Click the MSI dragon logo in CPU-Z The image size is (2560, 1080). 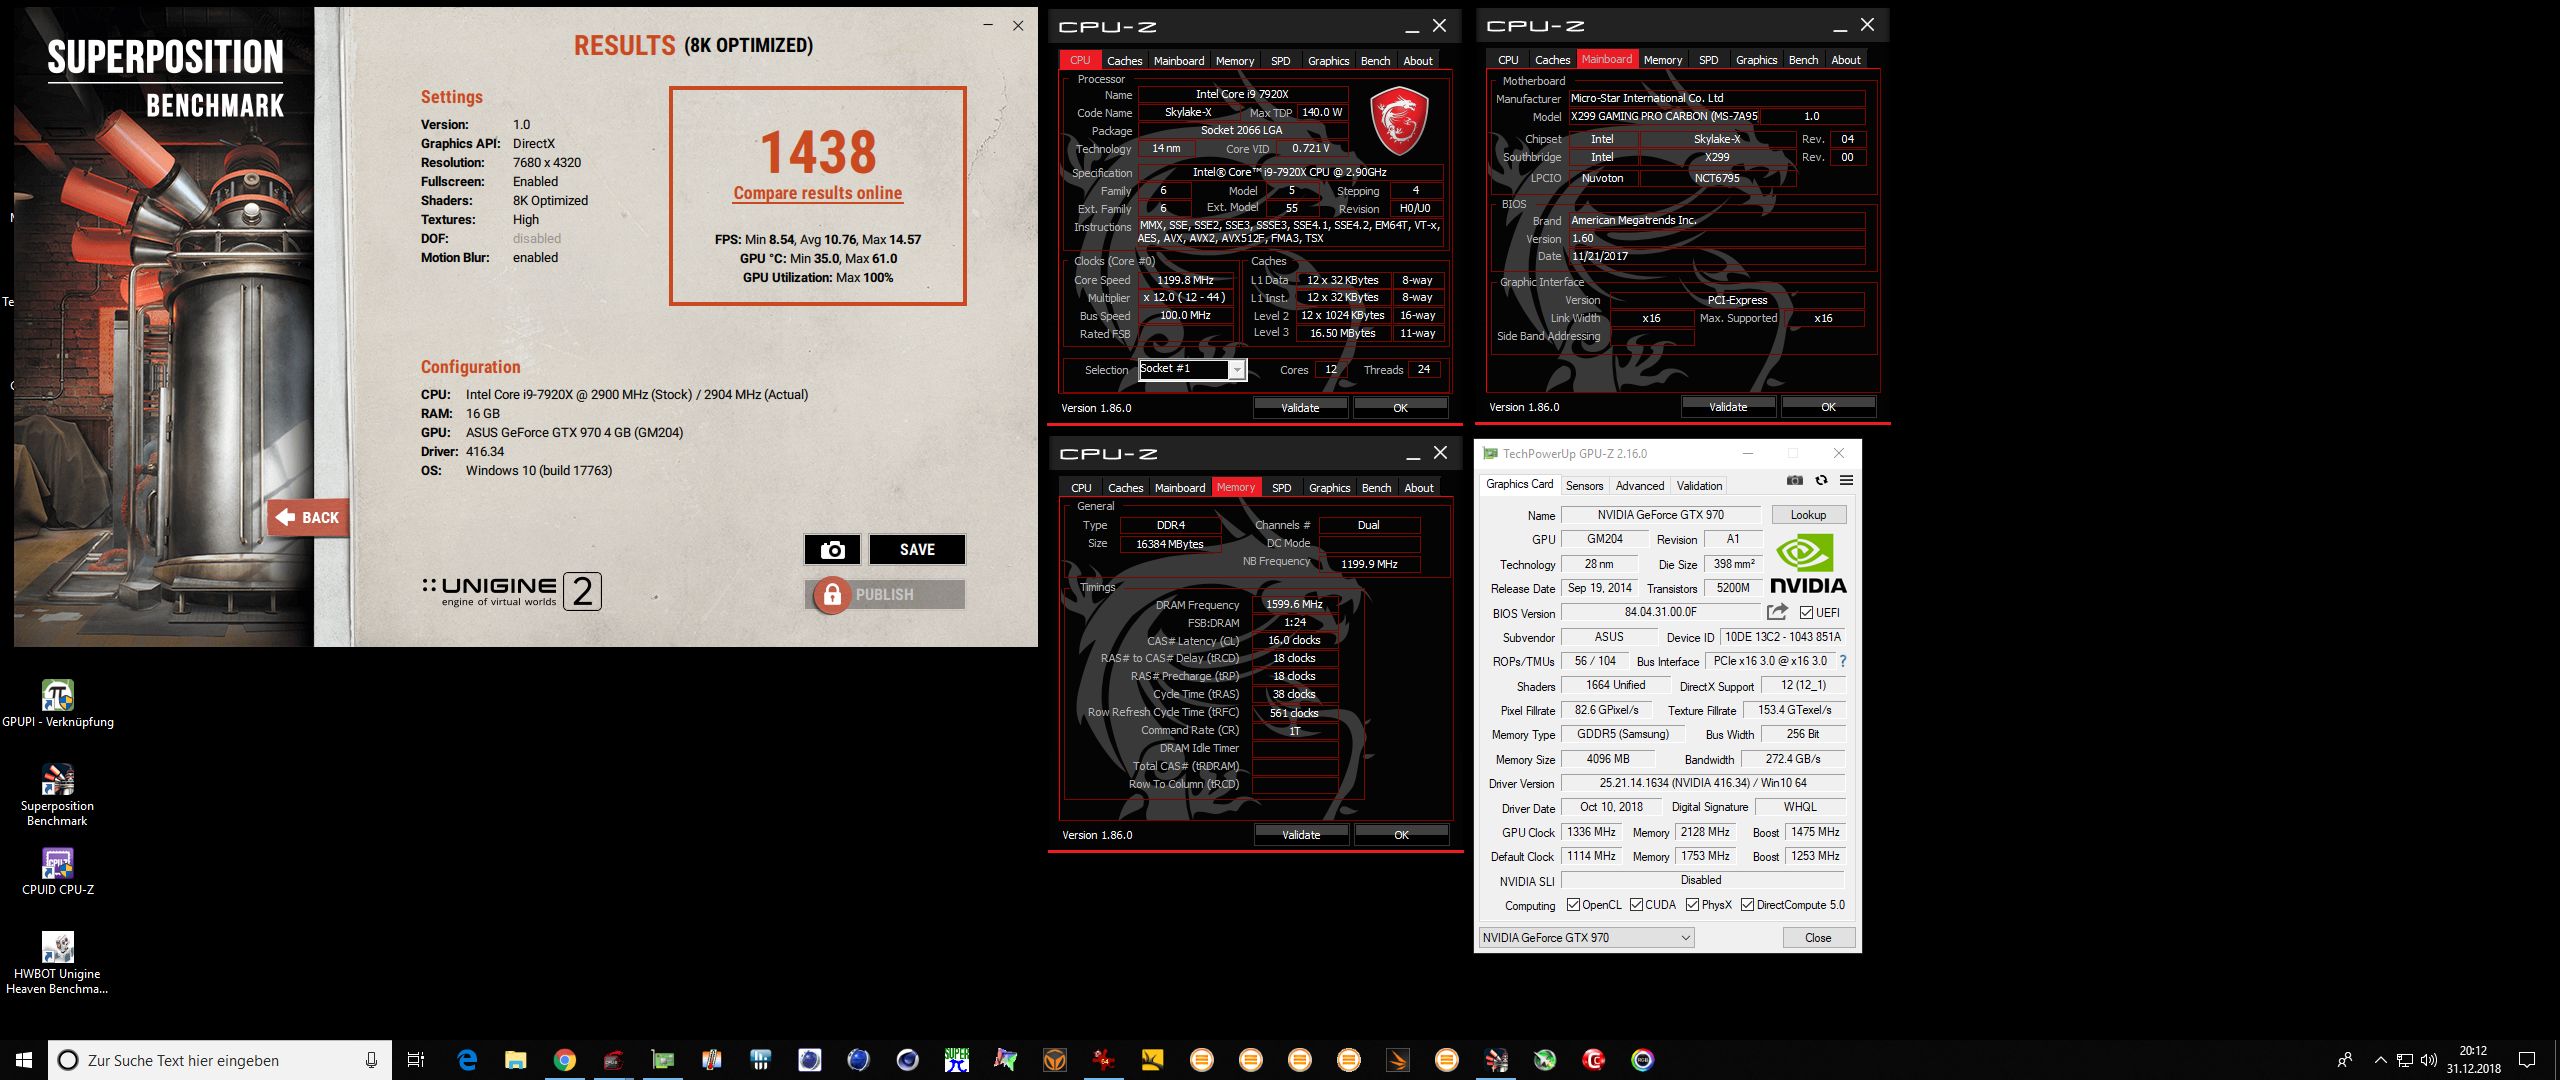point(1398,120)
